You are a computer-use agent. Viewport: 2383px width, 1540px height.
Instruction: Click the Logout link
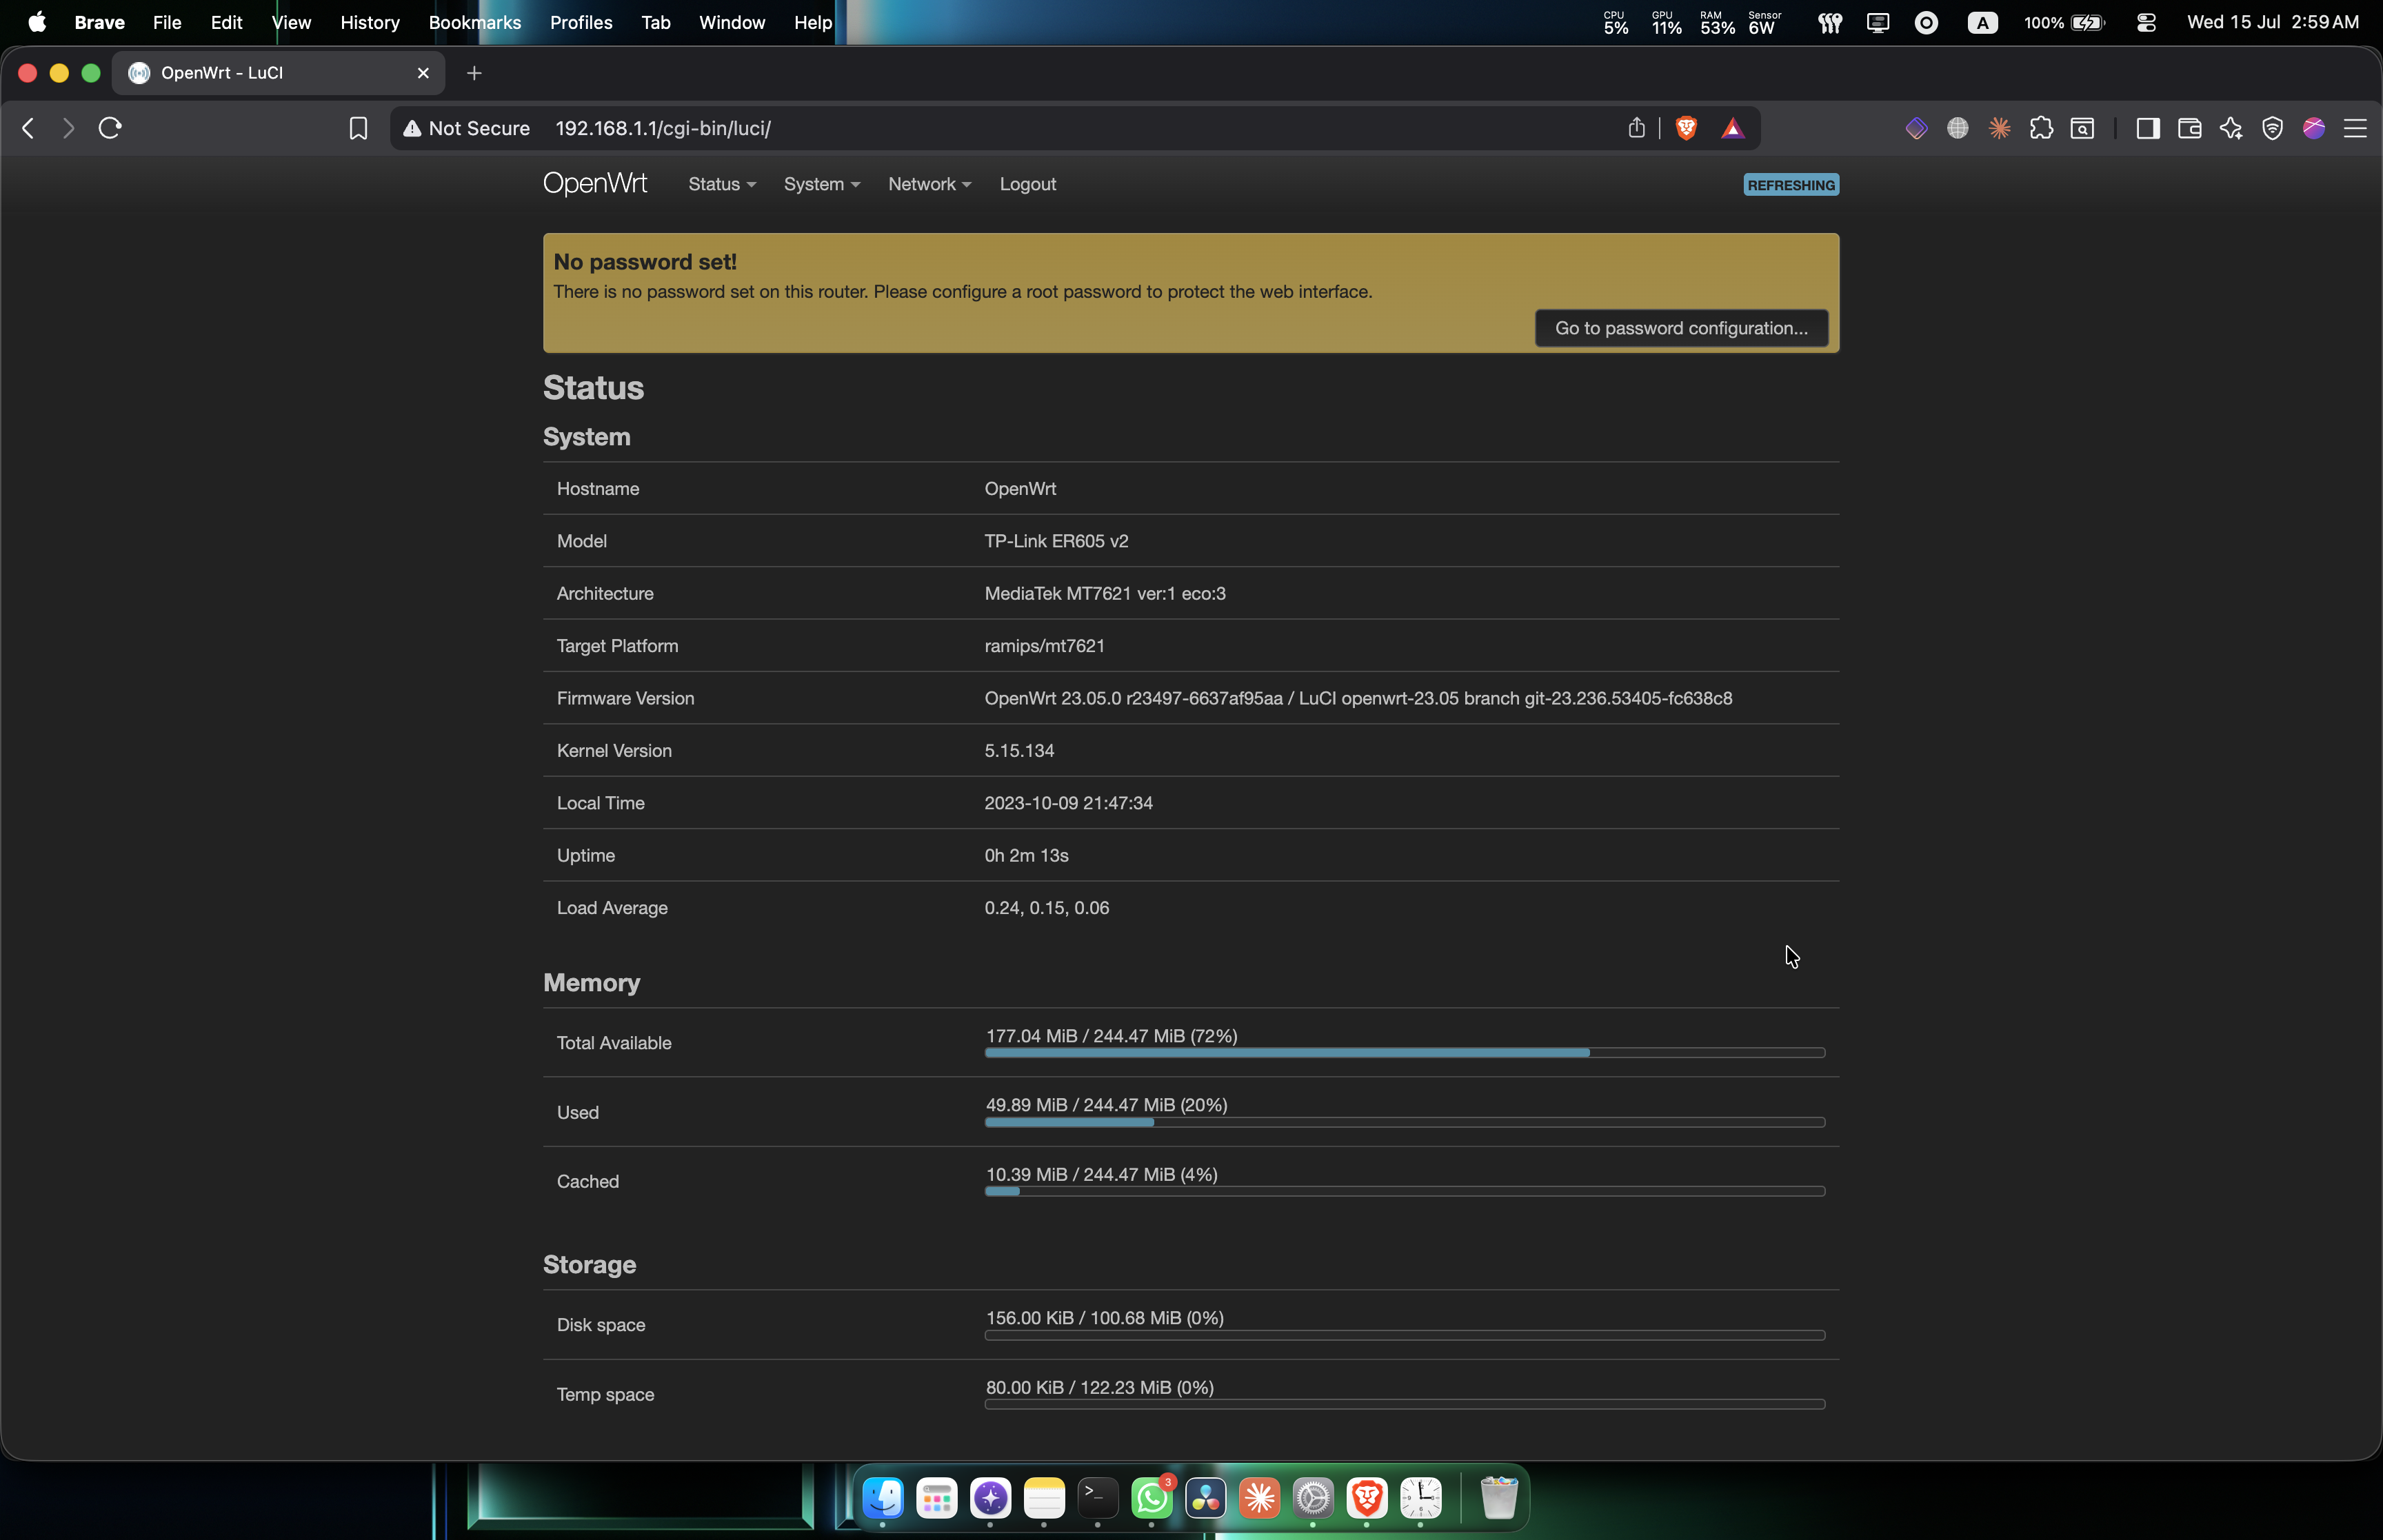click(1028, 184)
